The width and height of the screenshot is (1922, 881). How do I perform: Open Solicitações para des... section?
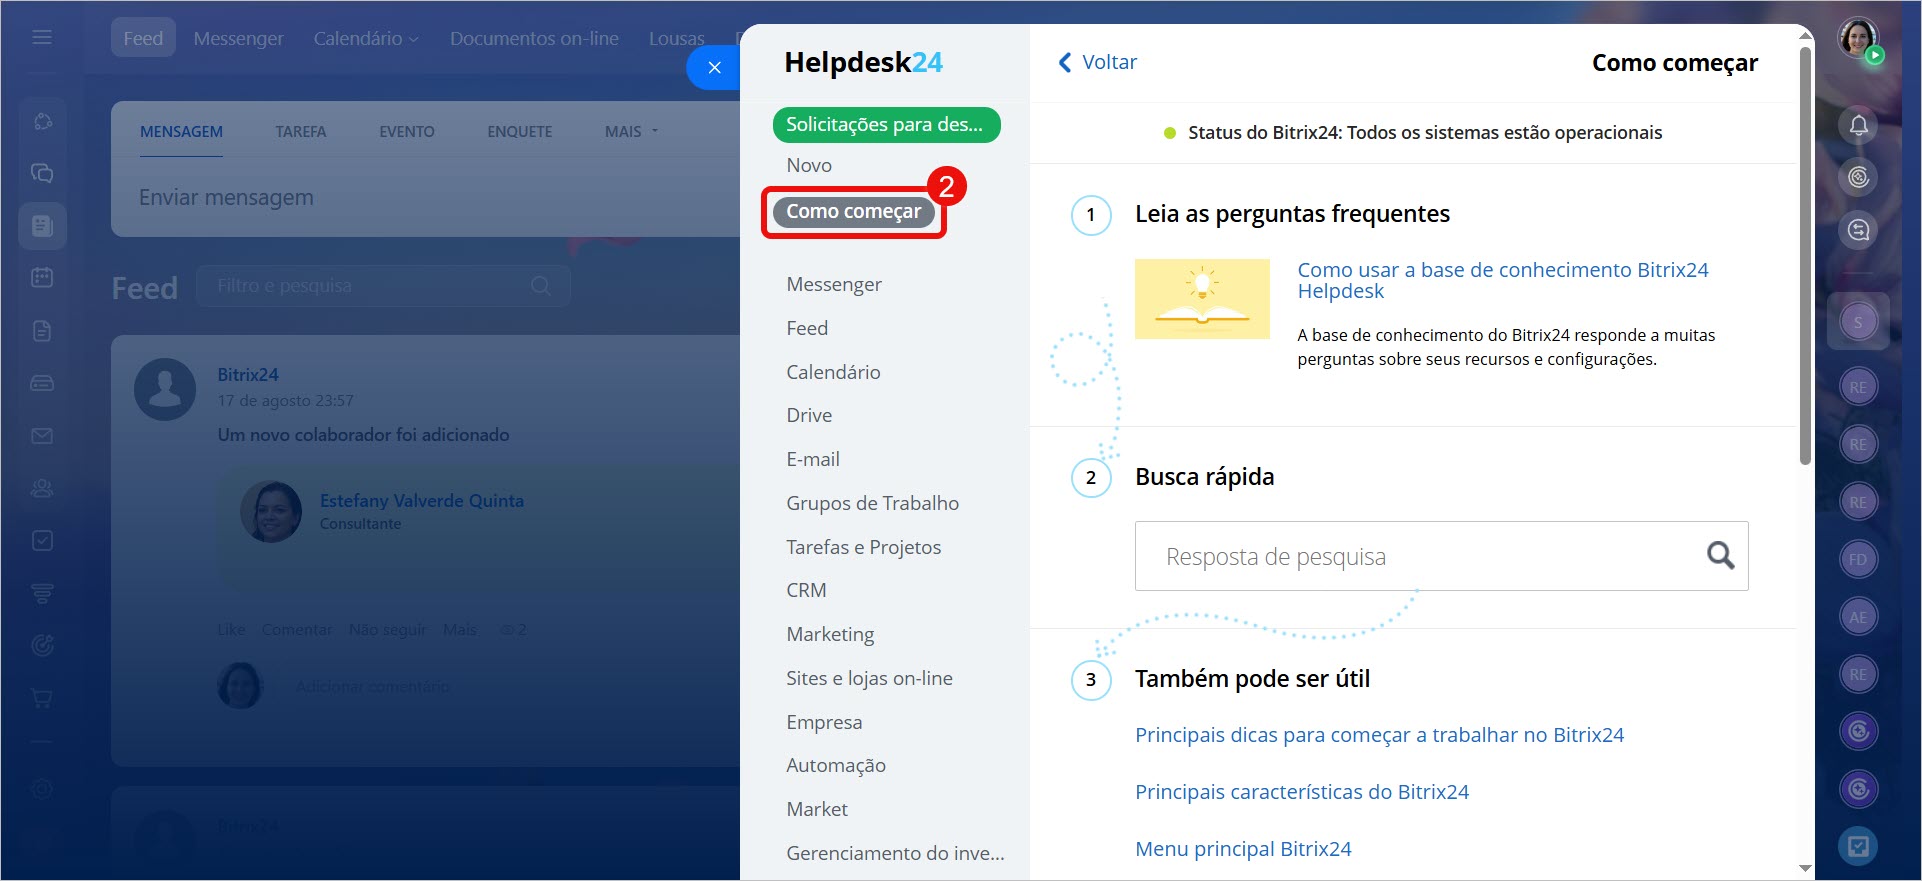point(886,125)
